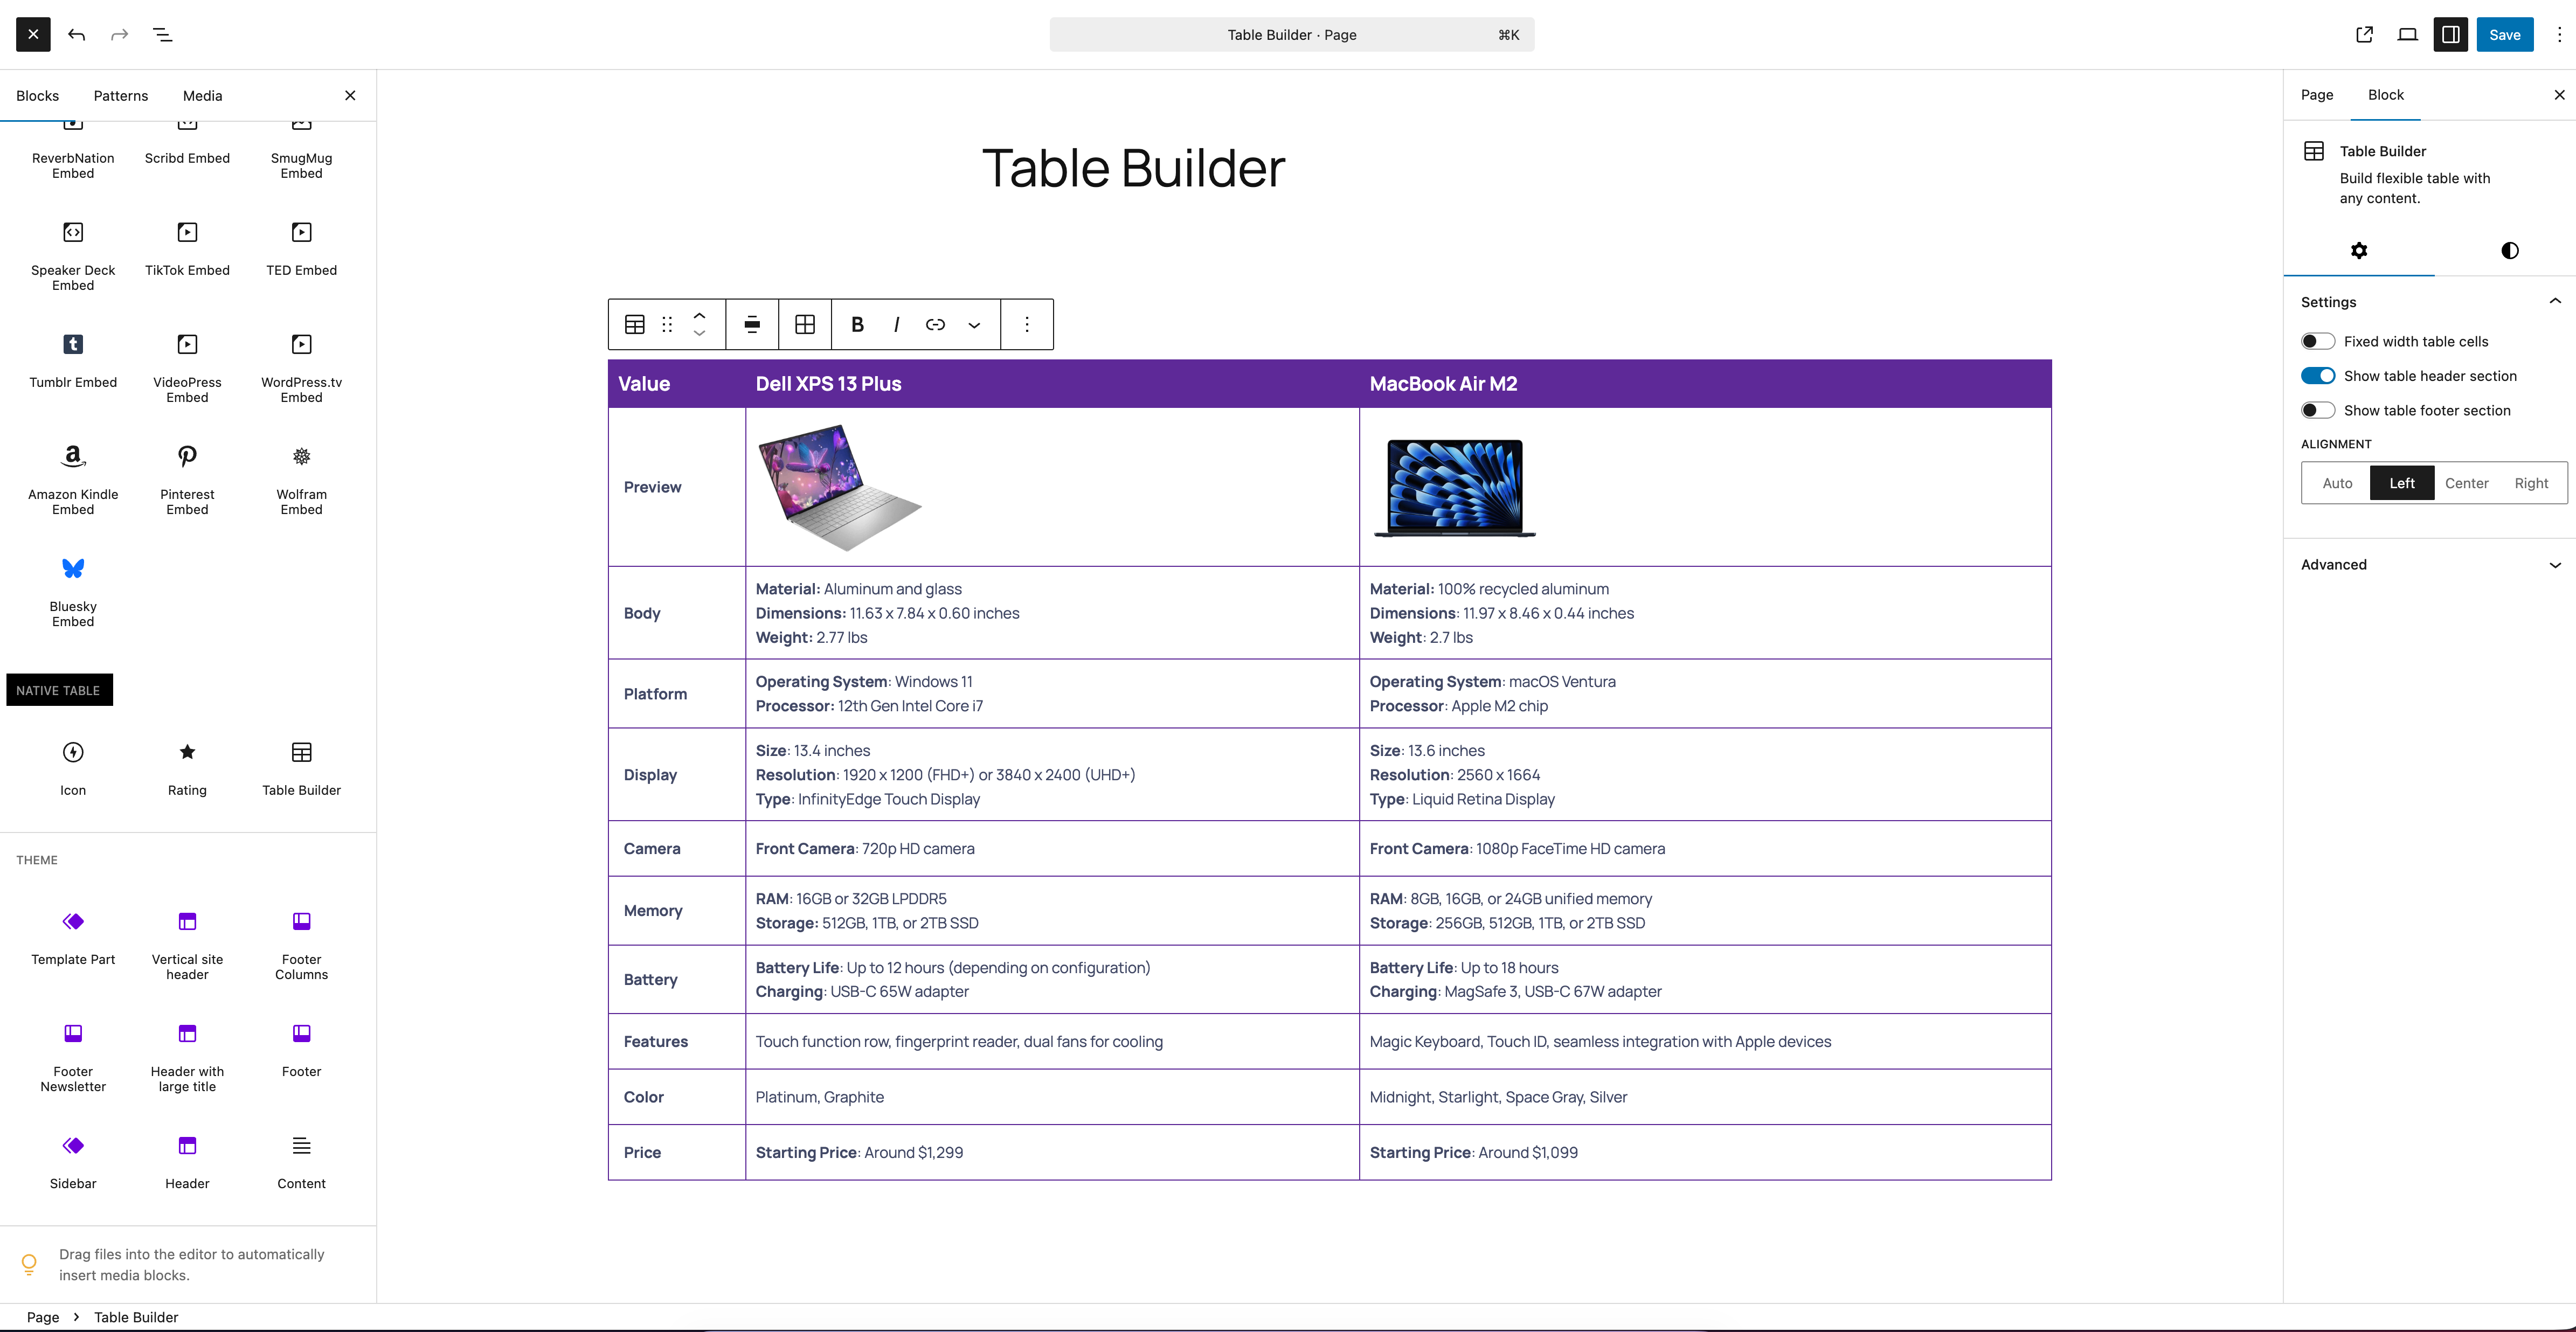Click the bold formatting button
The width and height of the screenshot is (2576, 1332).
pos(857,324)
